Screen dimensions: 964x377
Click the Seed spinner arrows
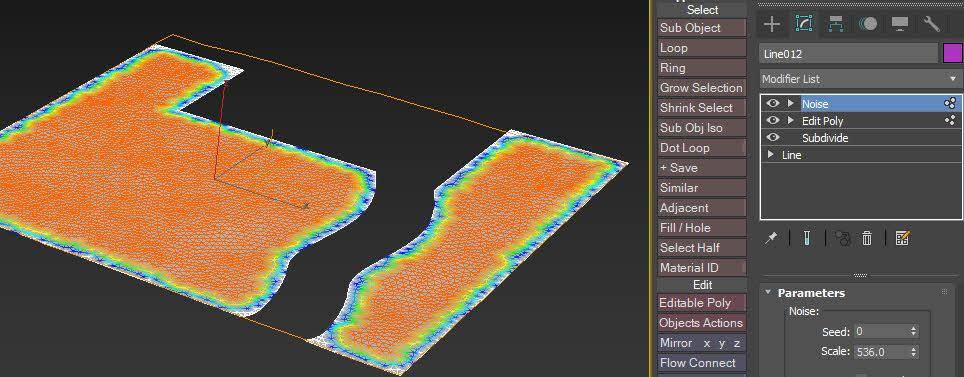(x=914, y=331)
